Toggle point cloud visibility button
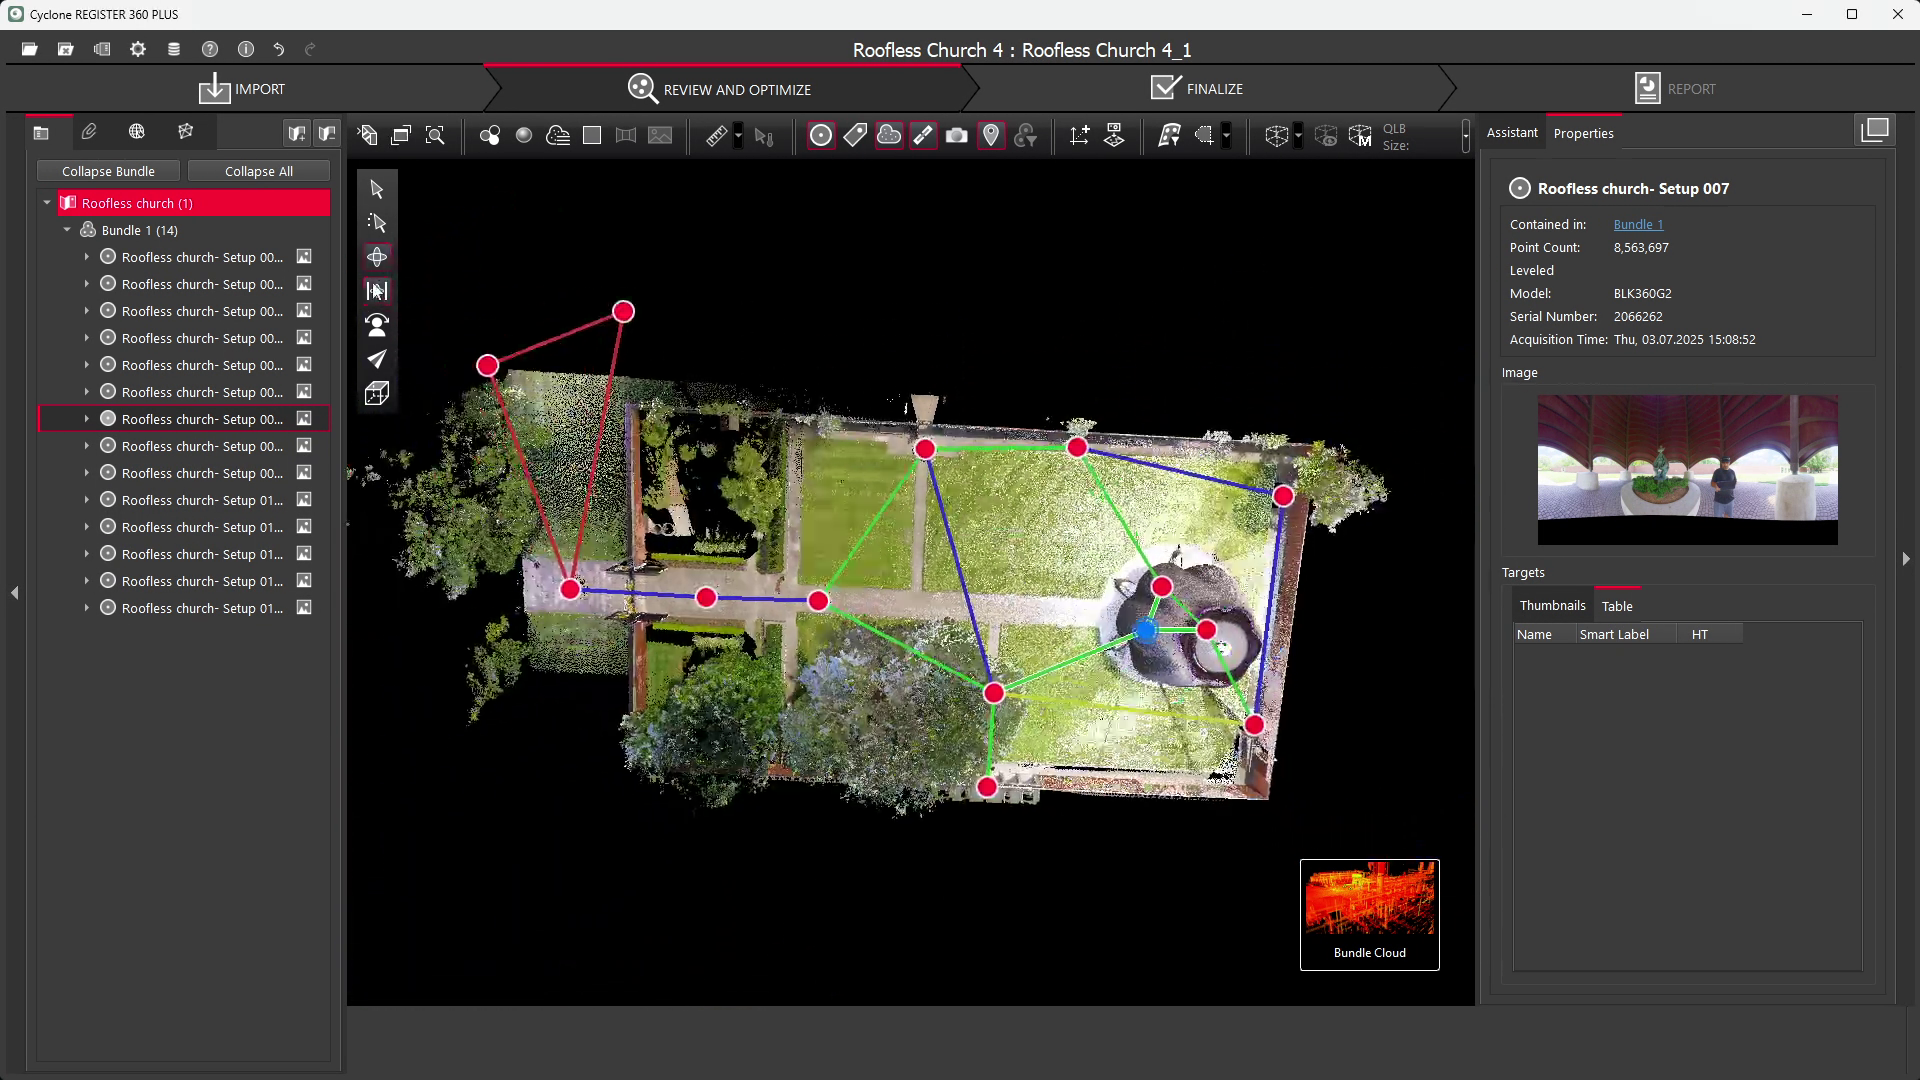The width and height of the screenshot is (1920, 1080). click(x=889, y=136)
